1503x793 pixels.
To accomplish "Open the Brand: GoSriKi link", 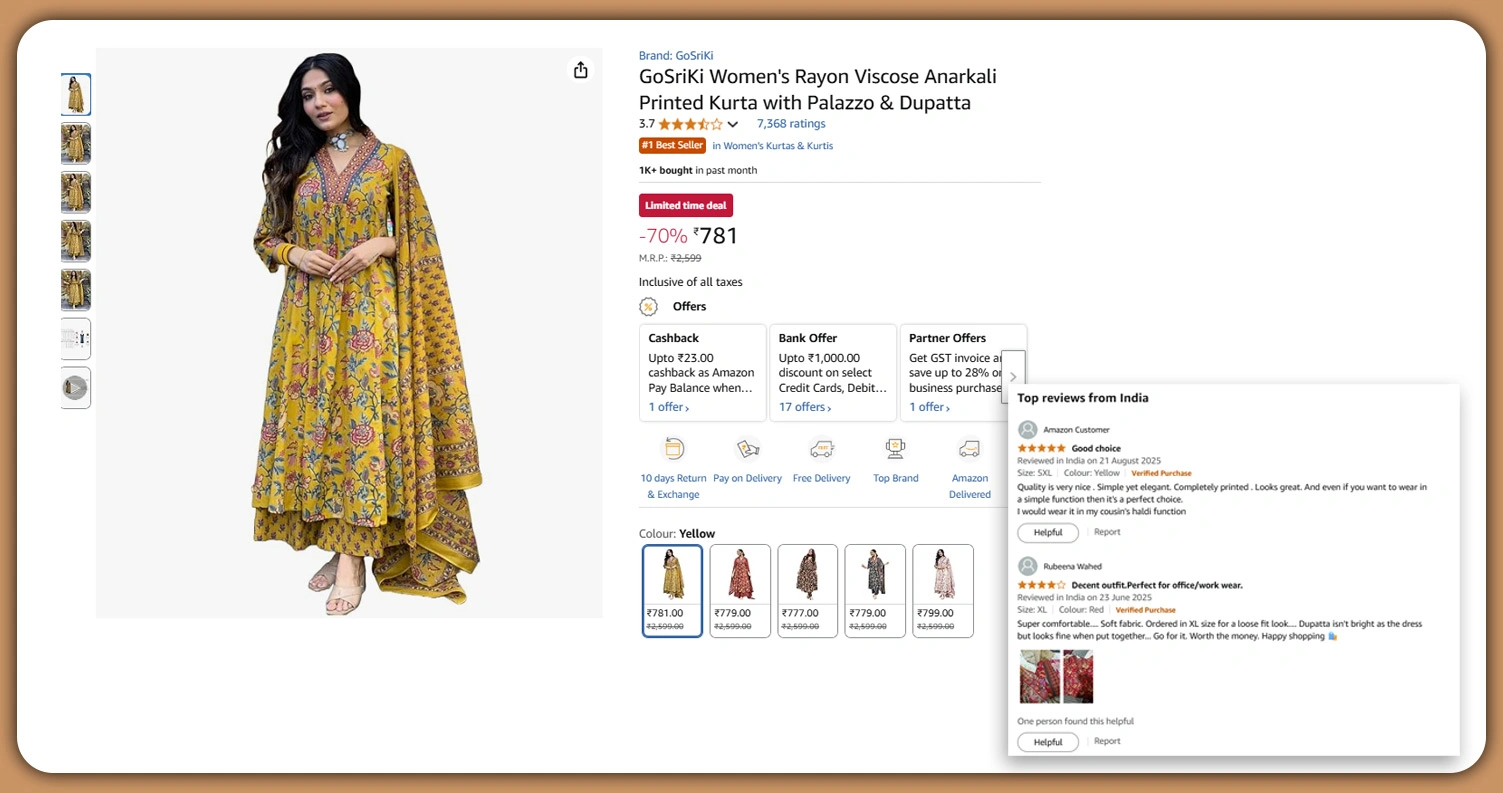I will point(676,56).
